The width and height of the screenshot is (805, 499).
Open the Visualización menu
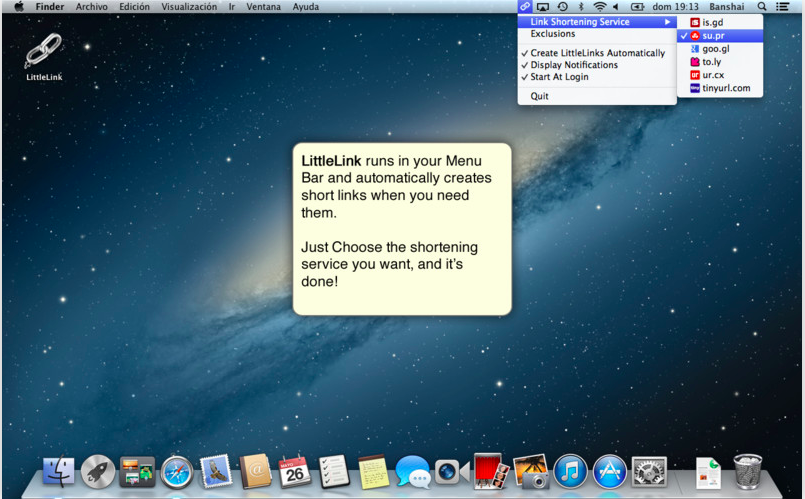(x=189, y=7)
